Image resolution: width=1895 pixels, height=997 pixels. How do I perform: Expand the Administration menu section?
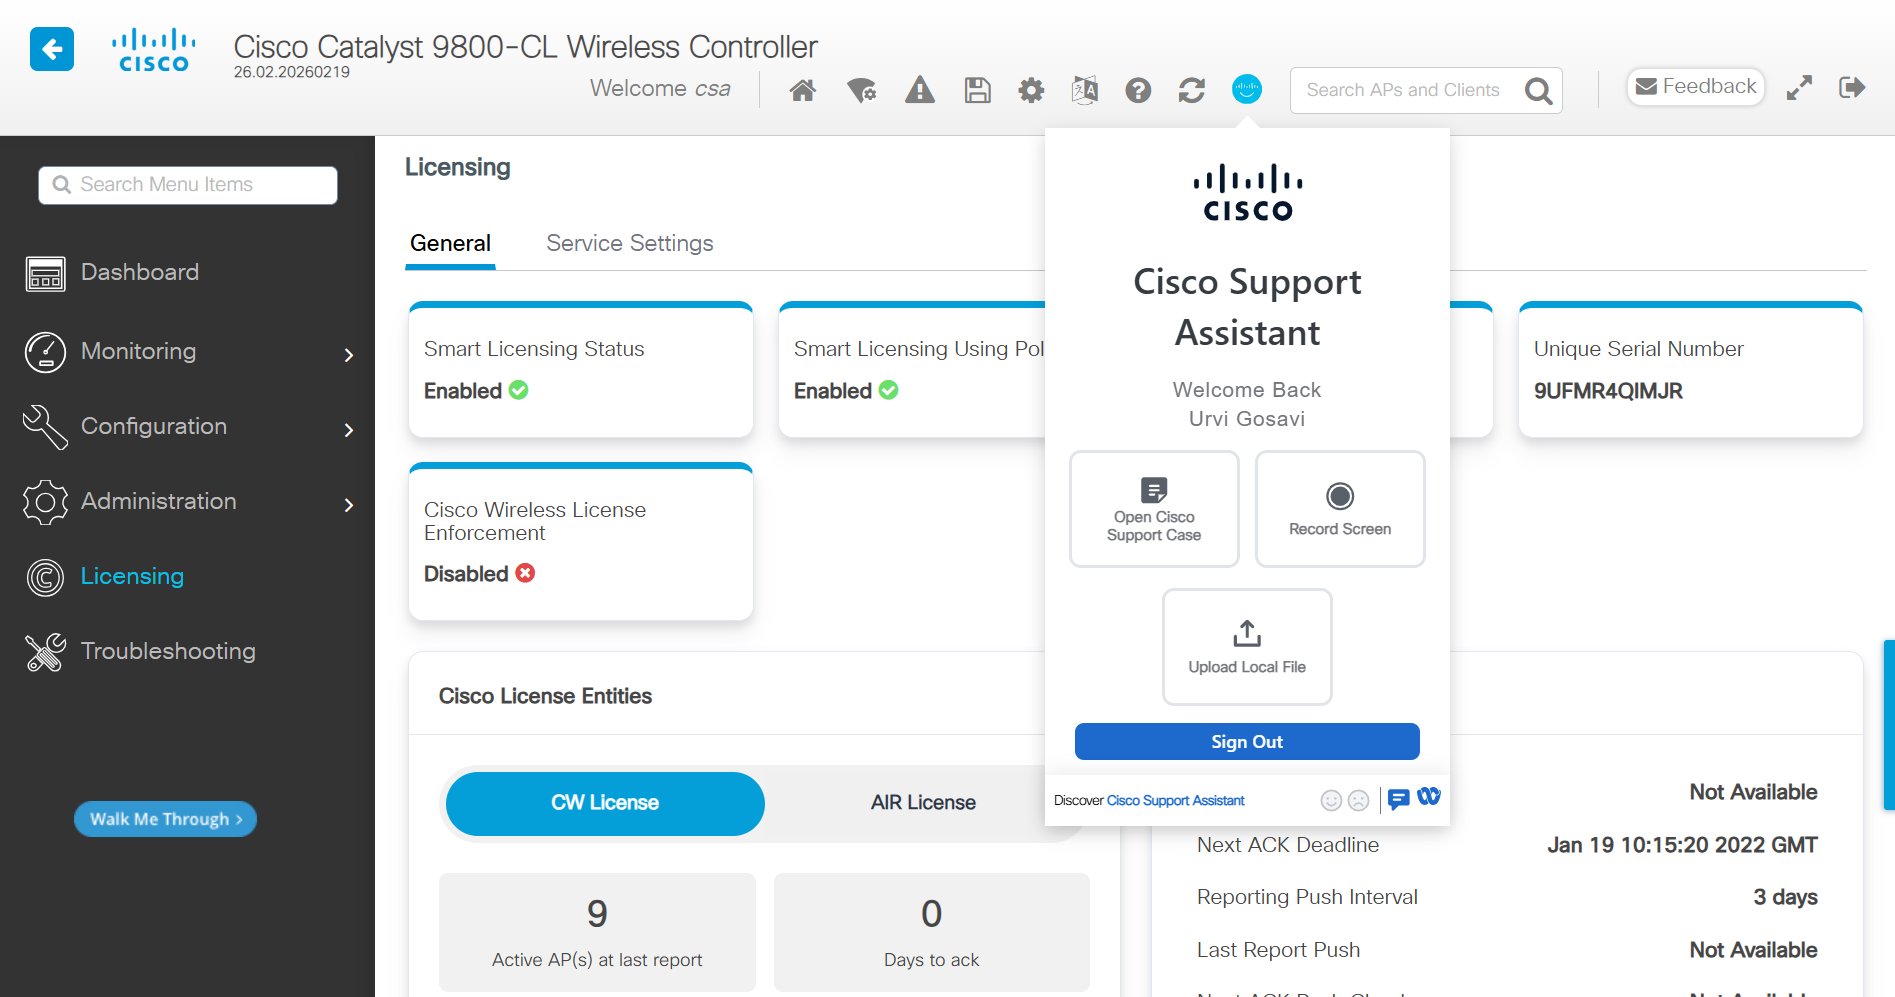(x=158, y=501)
